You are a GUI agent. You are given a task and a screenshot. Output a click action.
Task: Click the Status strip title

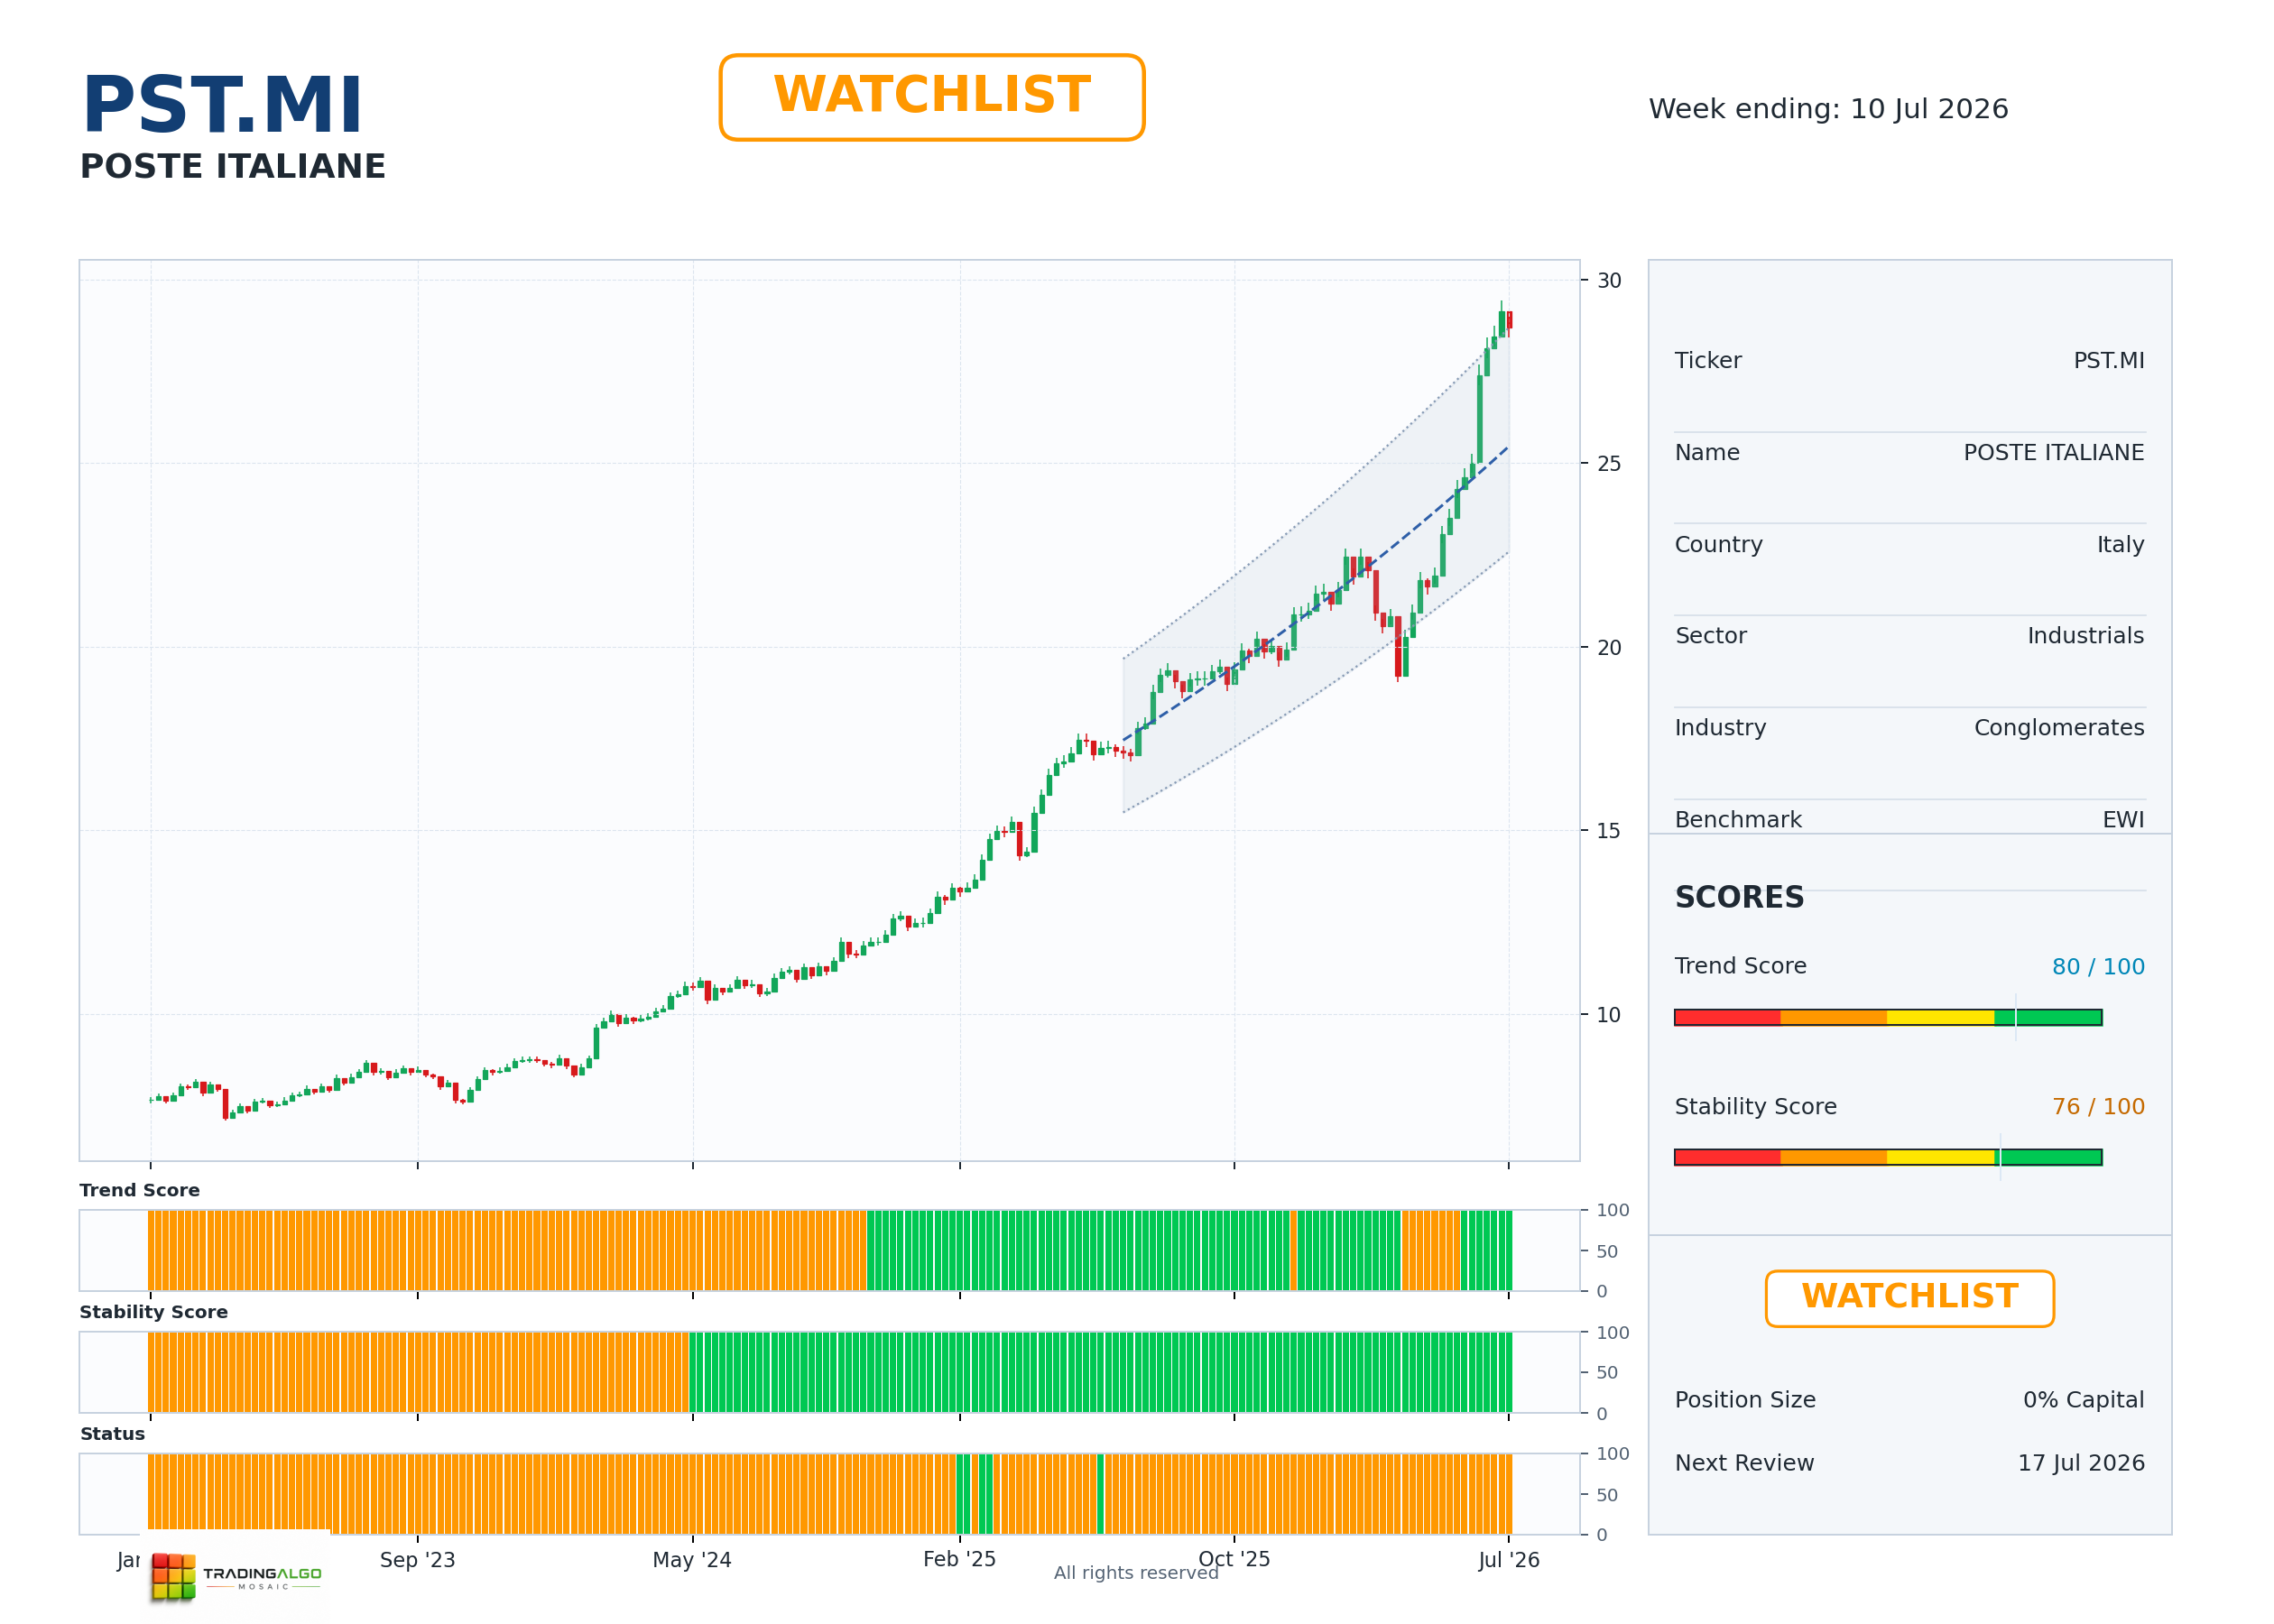coord(112,1434)
